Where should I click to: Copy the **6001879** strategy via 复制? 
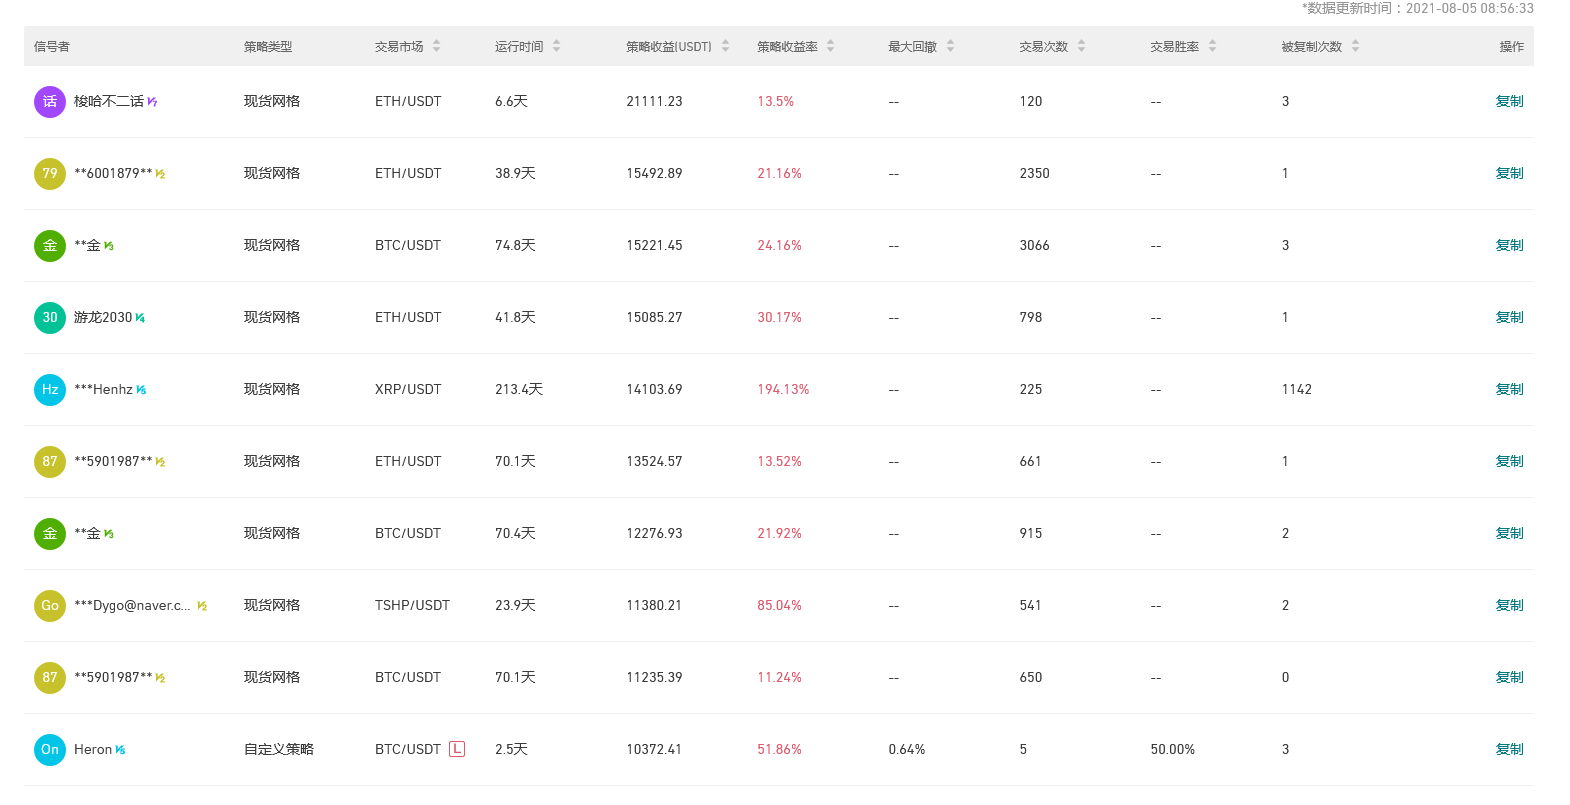(1509, 173)
